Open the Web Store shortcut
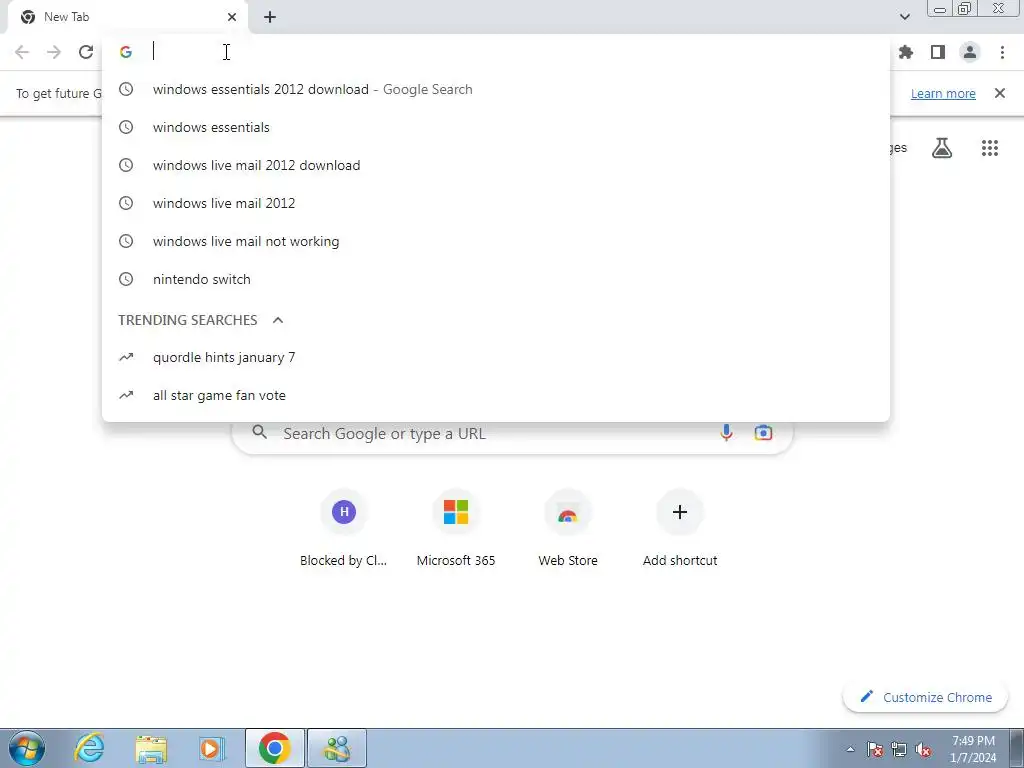Image resolution: width=1024 pixels, height=768 pixels. pos(568,529)
